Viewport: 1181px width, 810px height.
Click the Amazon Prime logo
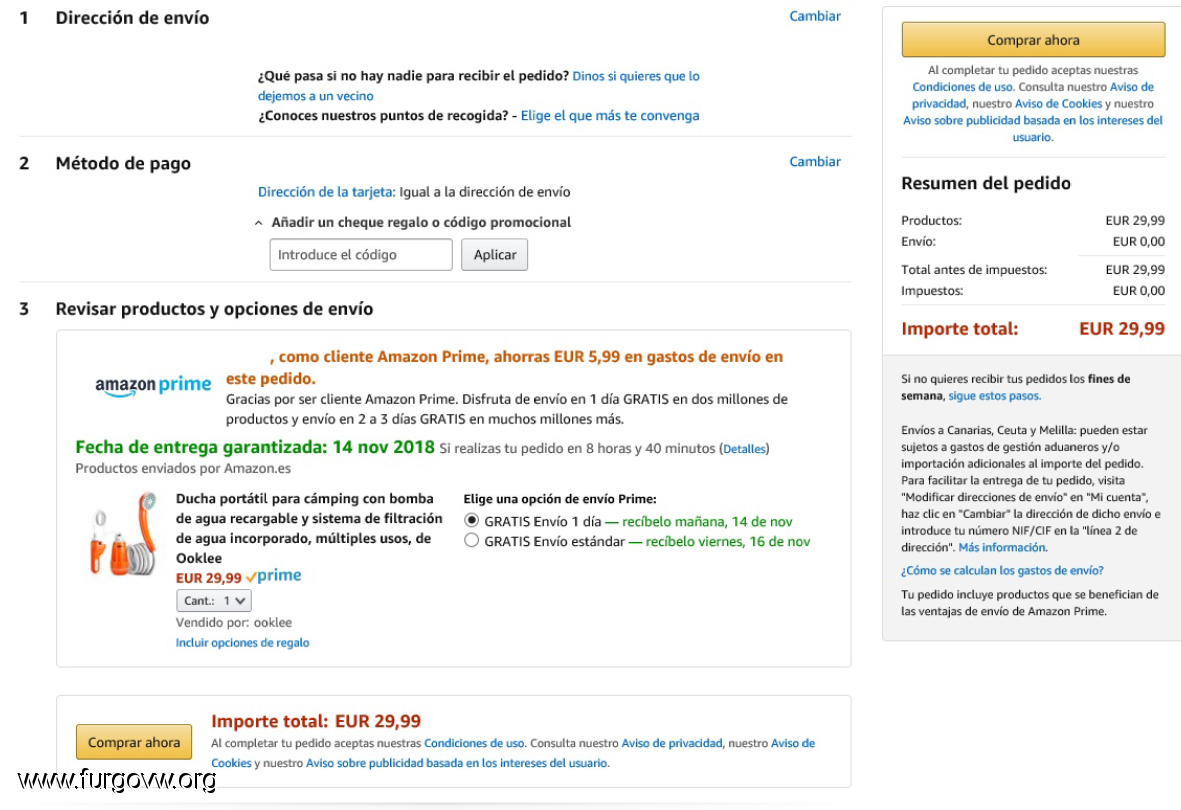(x=153, y=385)
